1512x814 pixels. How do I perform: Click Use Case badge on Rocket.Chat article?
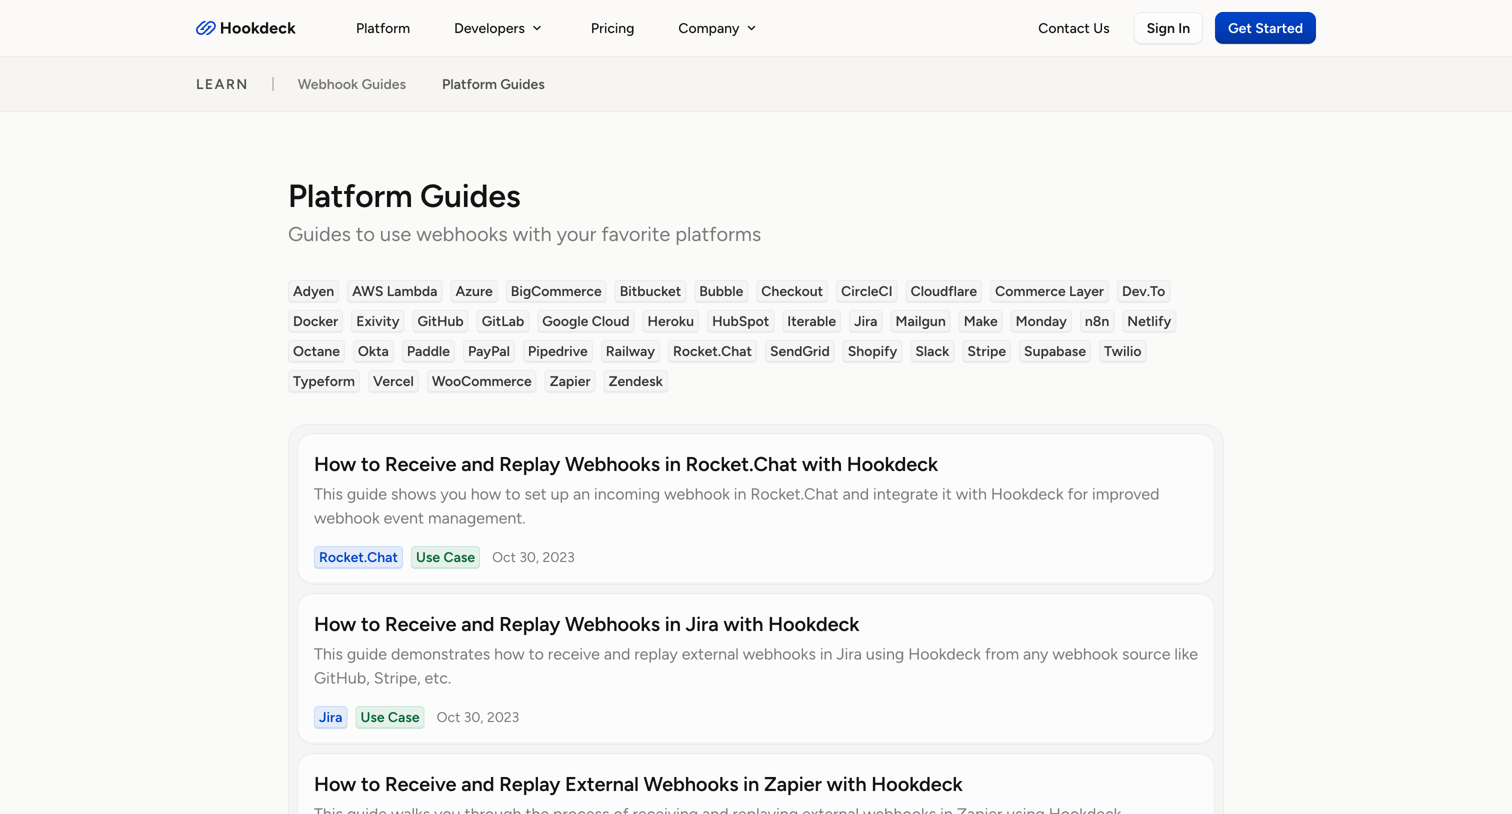pyautogui.click(x=445, y=557)
